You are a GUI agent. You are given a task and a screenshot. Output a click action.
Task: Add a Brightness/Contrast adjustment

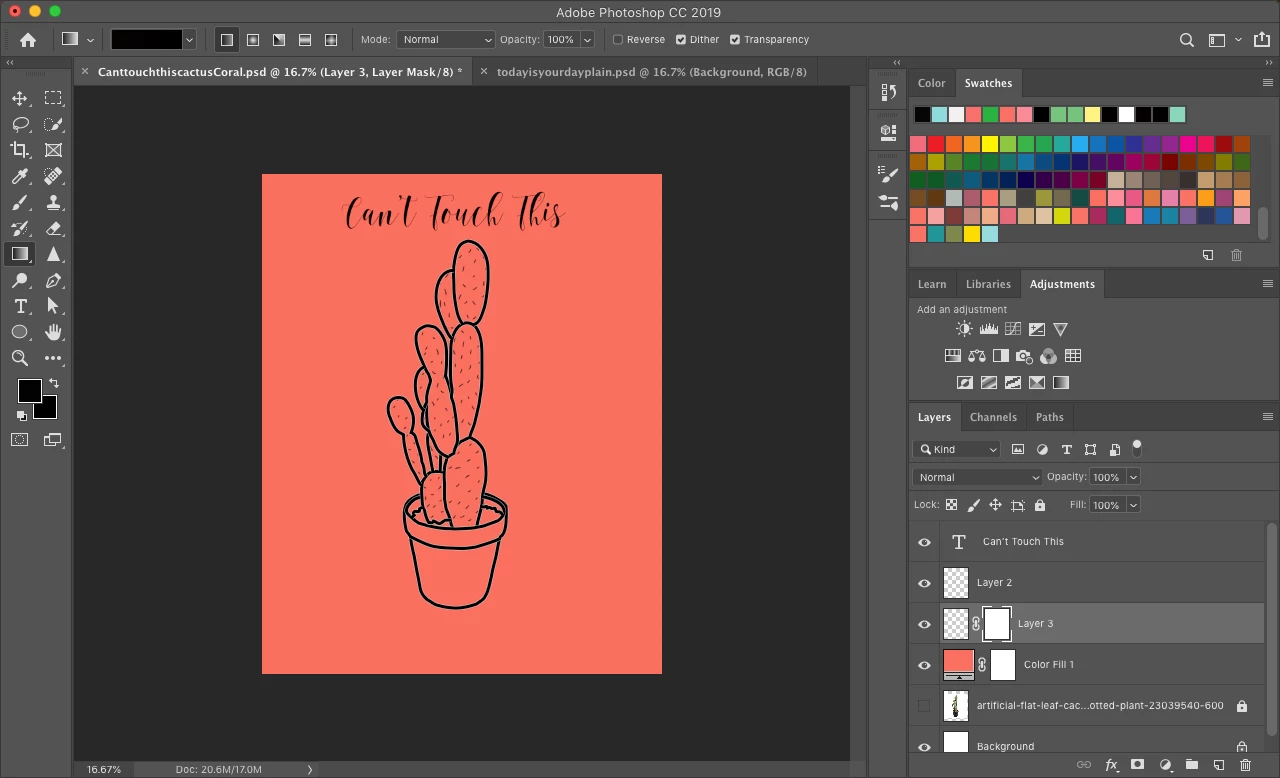[964, 329]
